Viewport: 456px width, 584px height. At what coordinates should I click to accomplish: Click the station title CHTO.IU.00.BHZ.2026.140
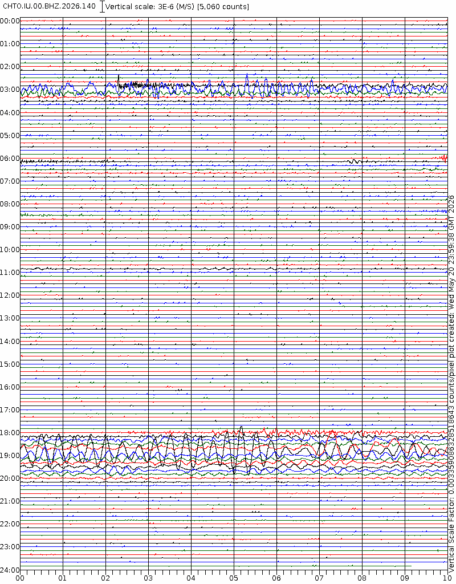(x=49, y=6)
